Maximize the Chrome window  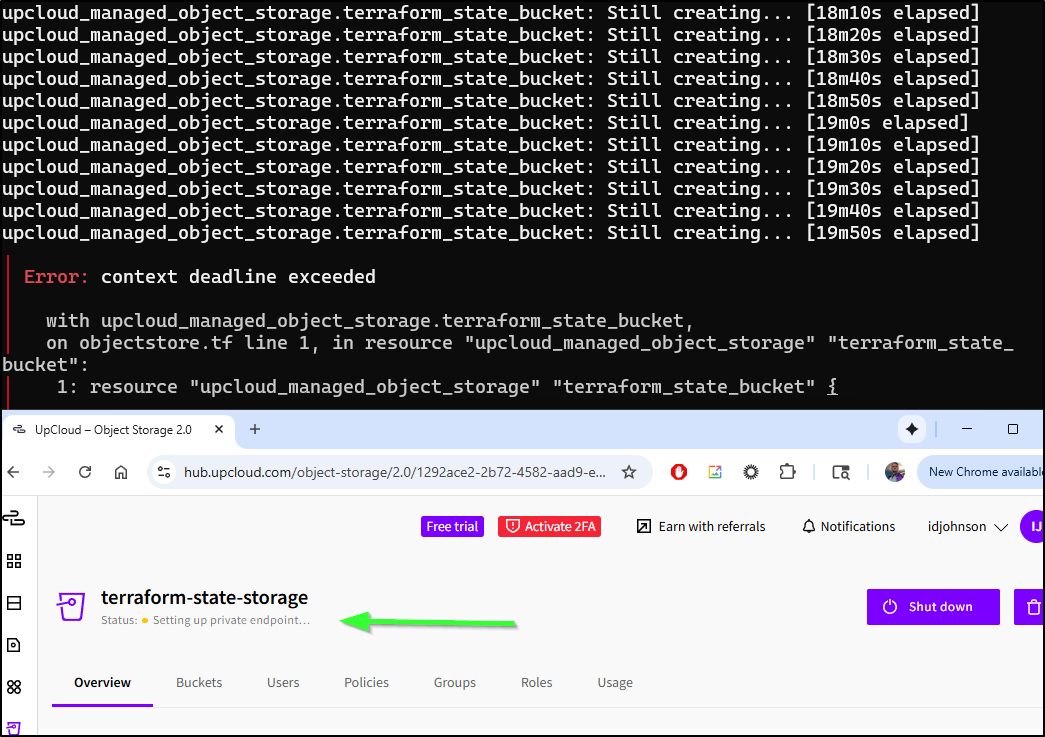pos(1012,429)
